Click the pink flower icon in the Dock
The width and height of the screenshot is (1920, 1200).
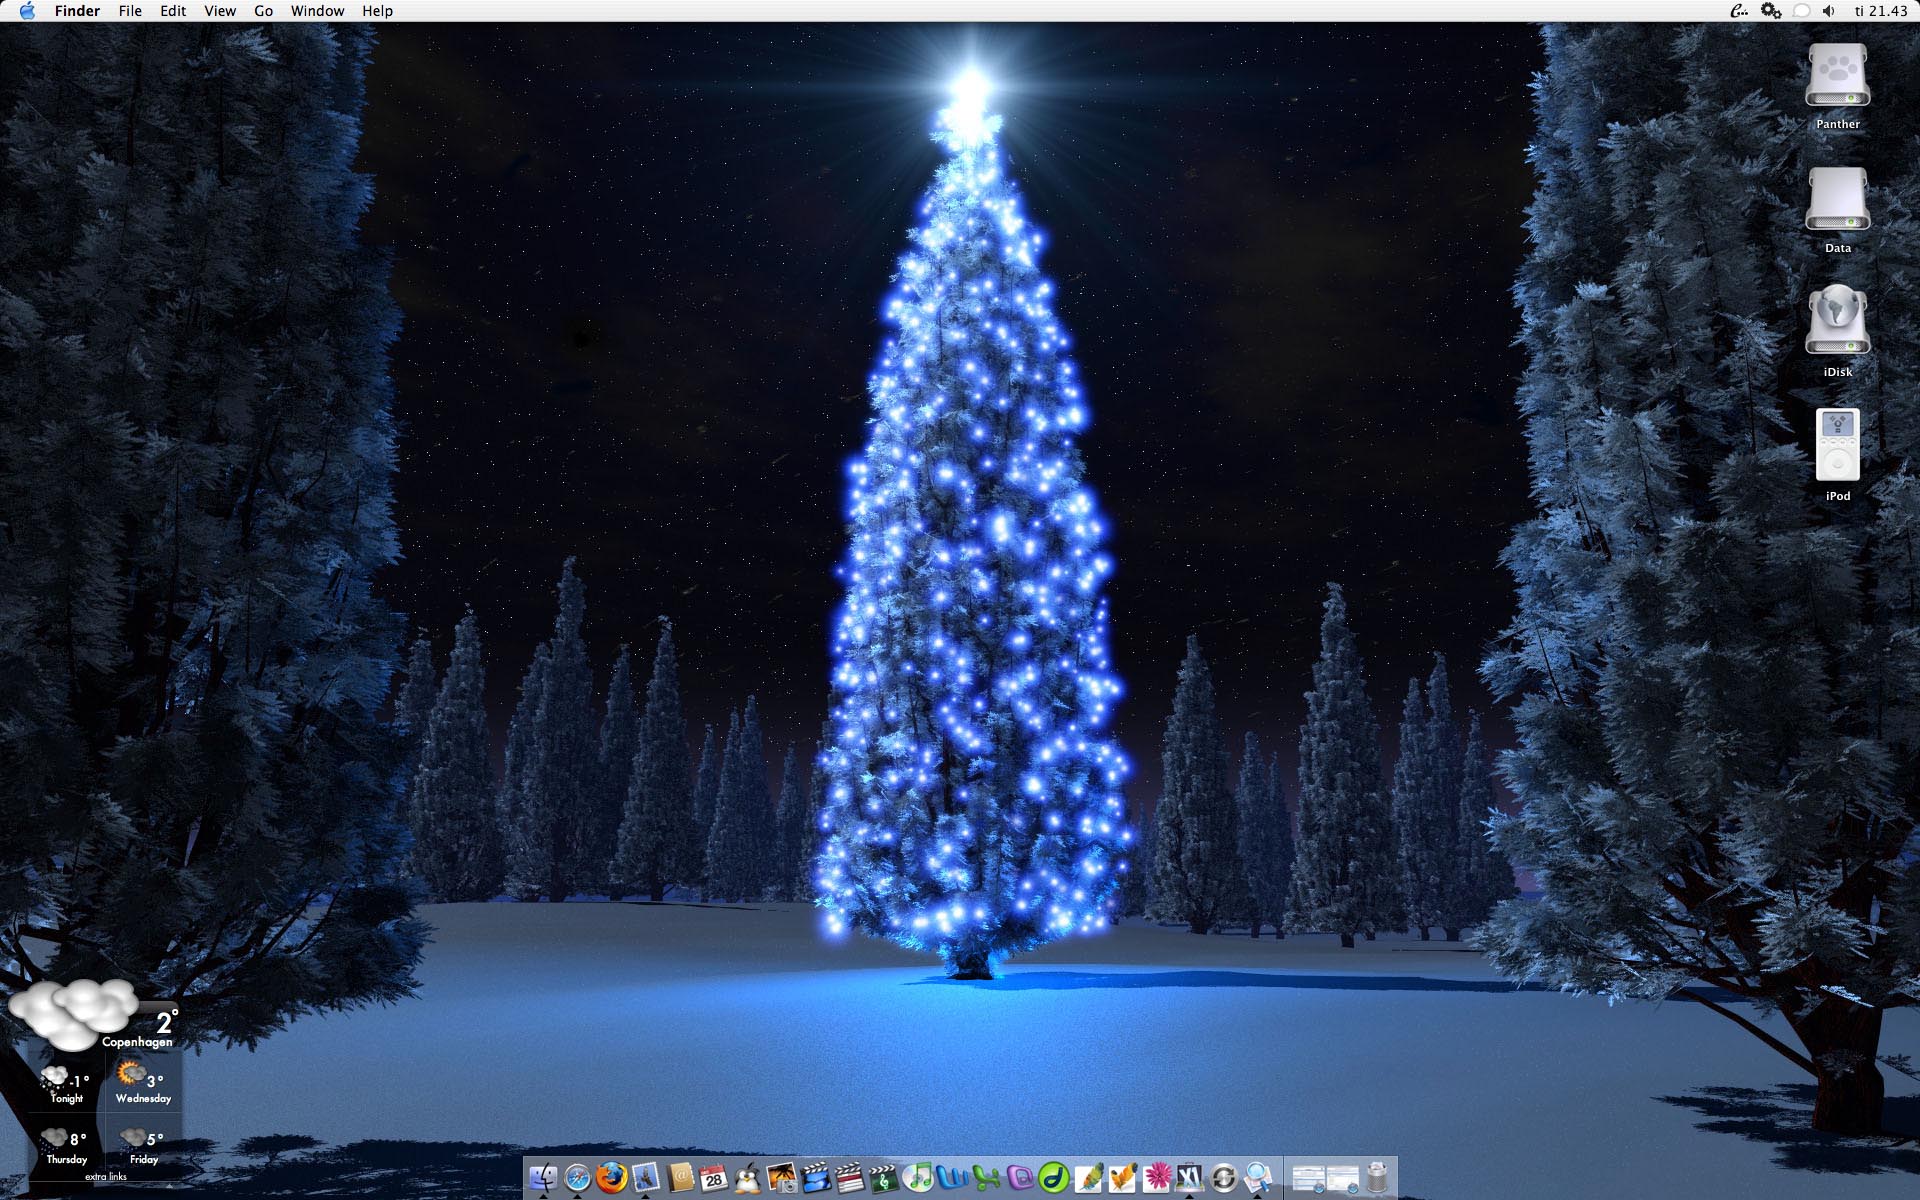tap(1156, 1177)
